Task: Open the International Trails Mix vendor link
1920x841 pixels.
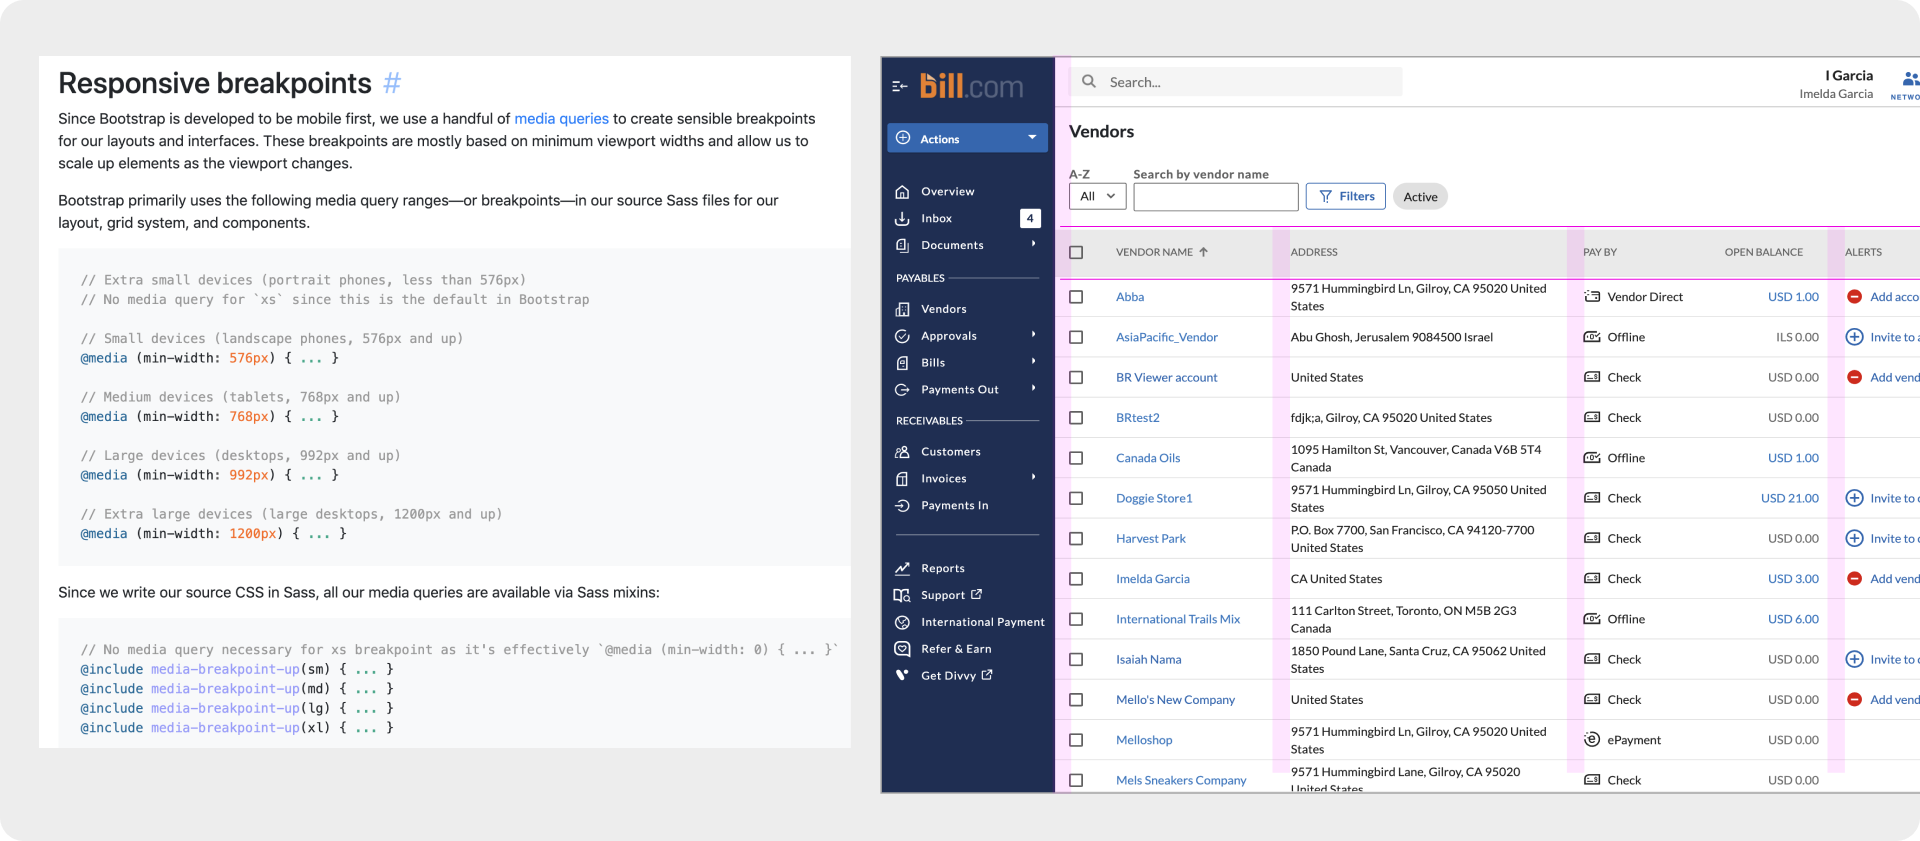Action: coord(1178,619)
